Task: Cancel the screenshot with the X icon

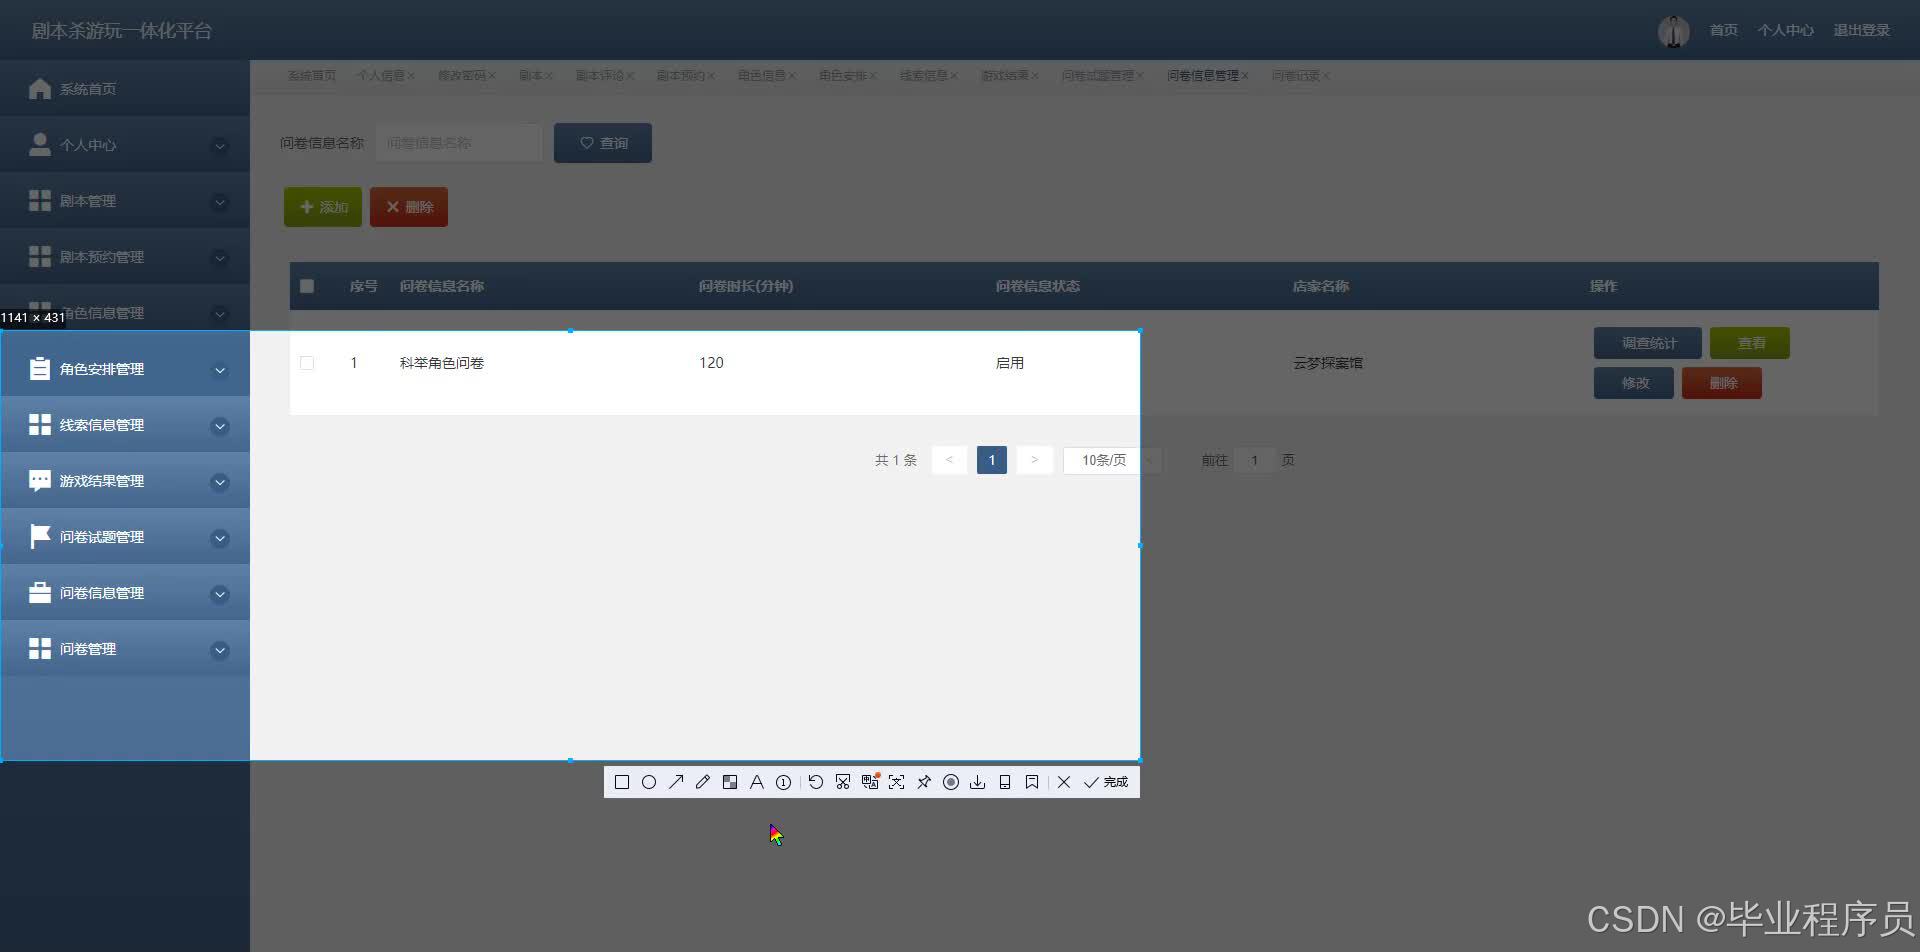Action: click(1064, 782)
